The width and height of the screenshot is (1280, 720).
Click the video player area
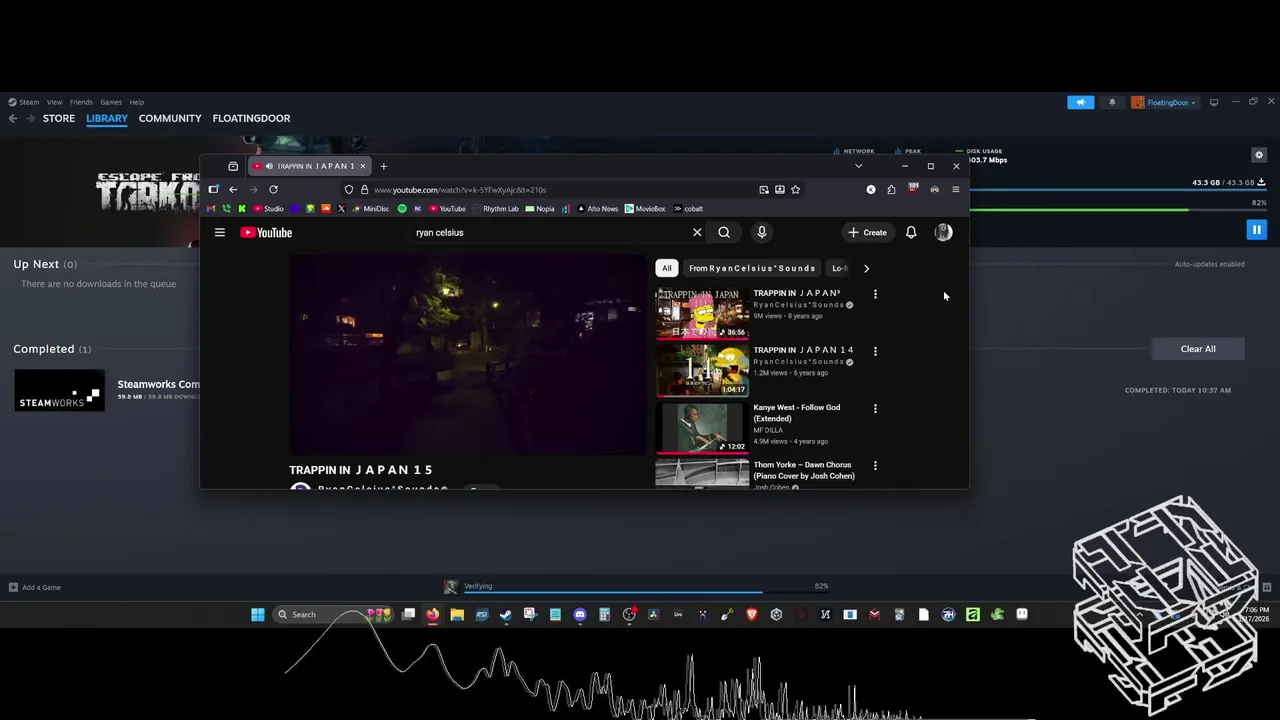pos(468,355)
